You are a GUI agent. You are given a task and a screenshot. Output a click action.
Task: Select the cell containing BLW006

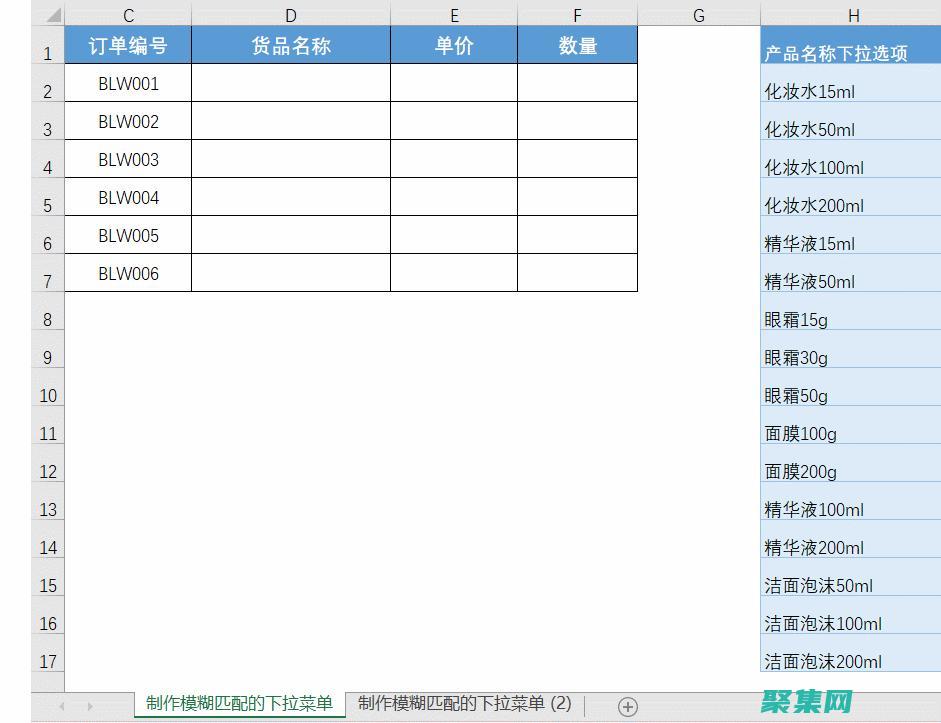tap(128, 273)
